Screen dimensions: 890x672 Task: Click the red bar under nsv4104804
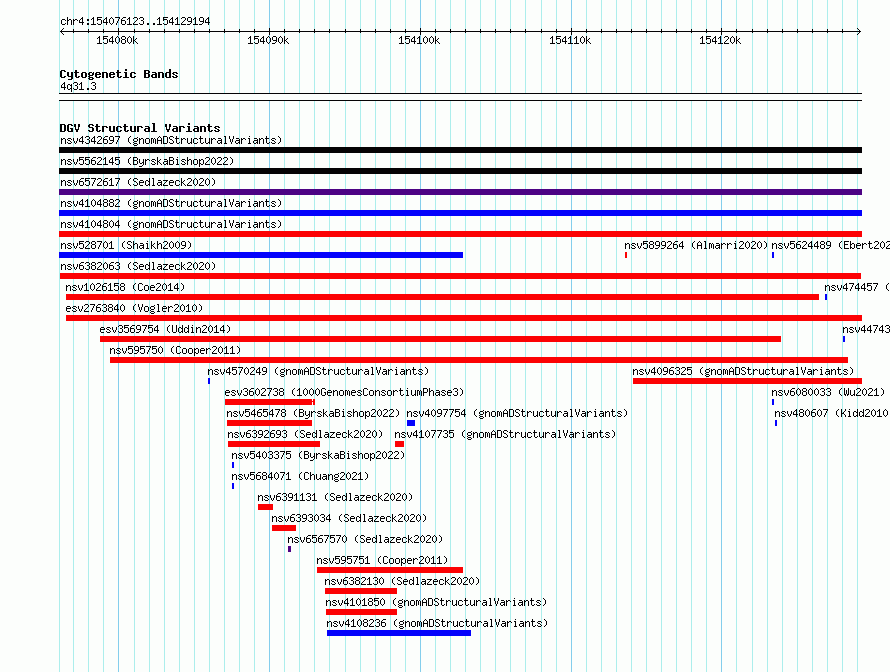(x=460, y=234)
